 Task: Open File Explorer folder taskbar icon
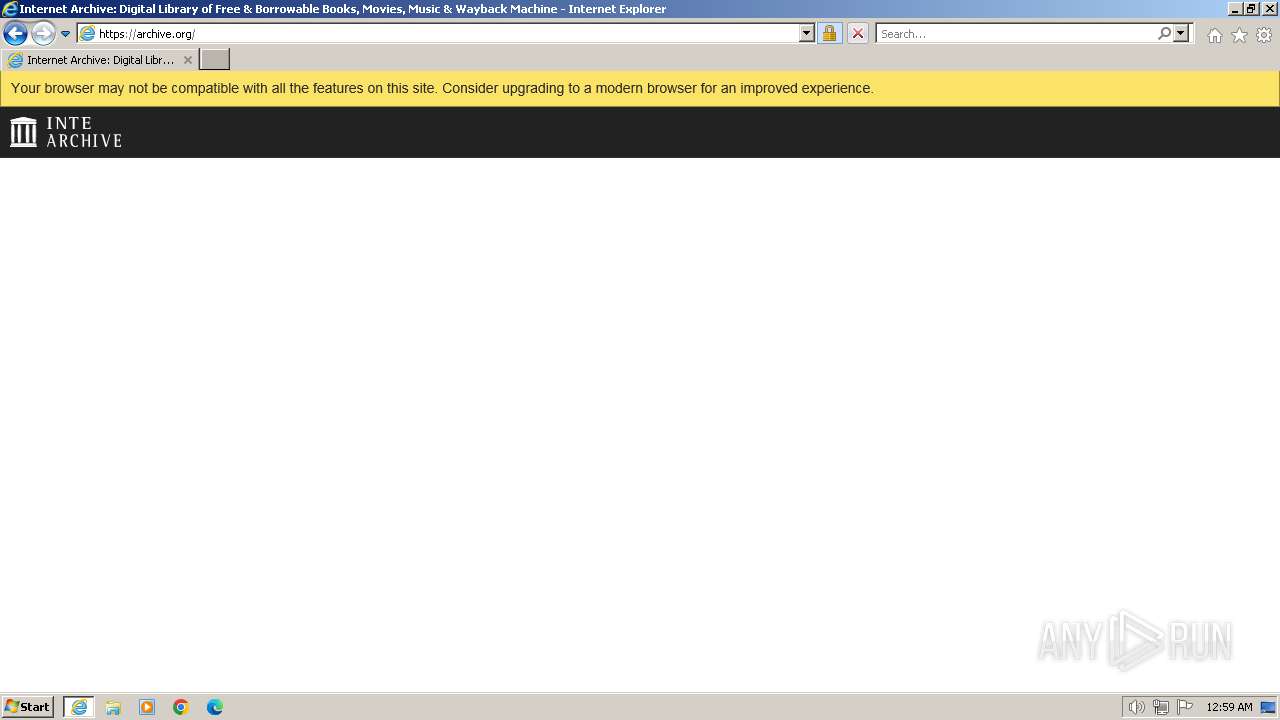113,707
